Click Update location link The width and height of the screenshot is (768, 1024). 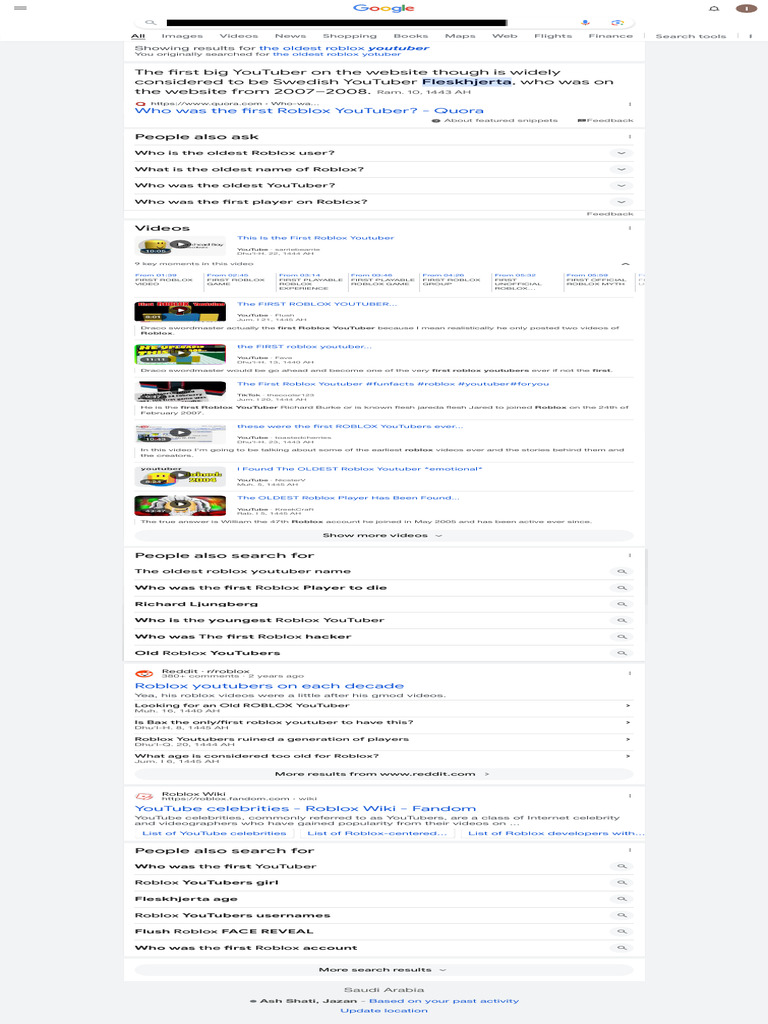384,1011
